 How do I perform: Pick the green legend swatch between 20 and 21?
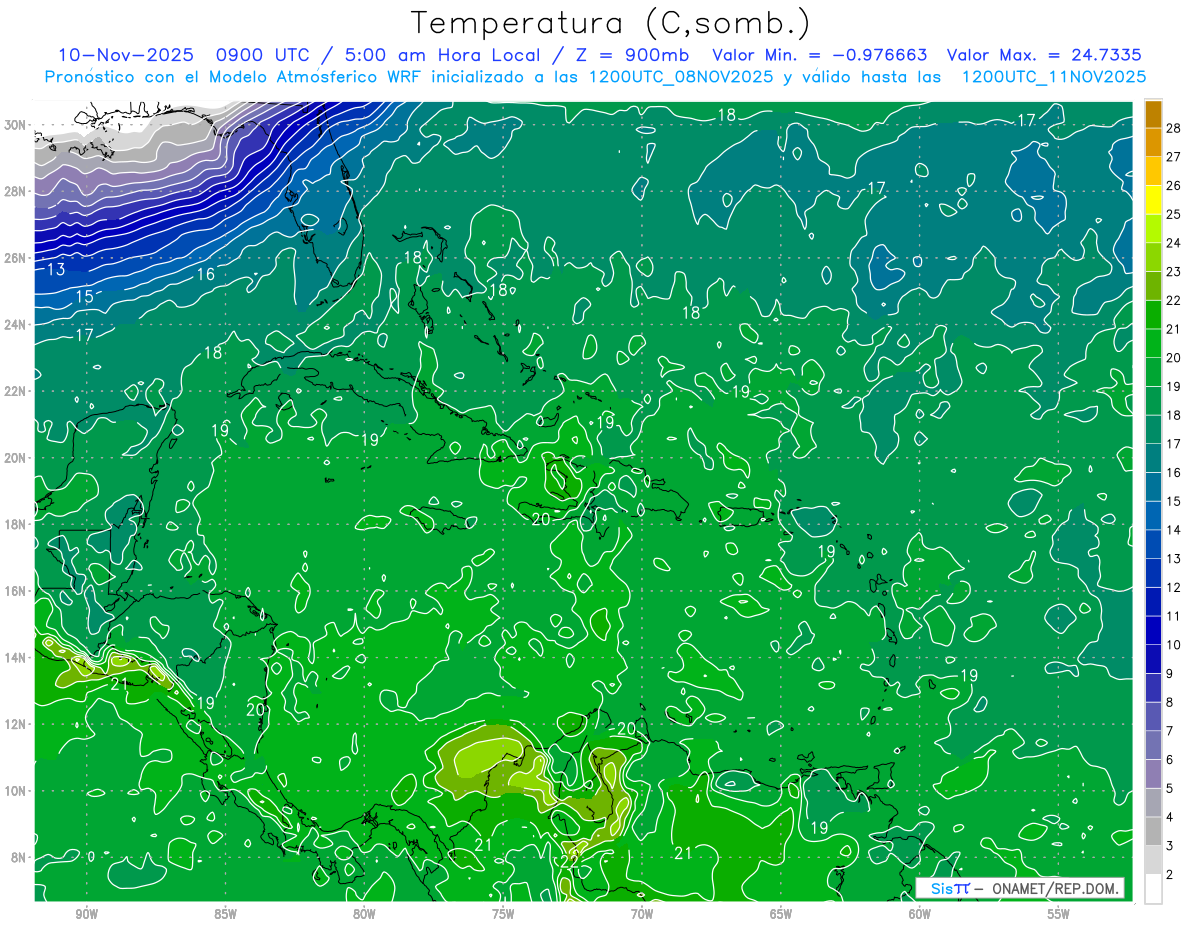[1153, 343]
